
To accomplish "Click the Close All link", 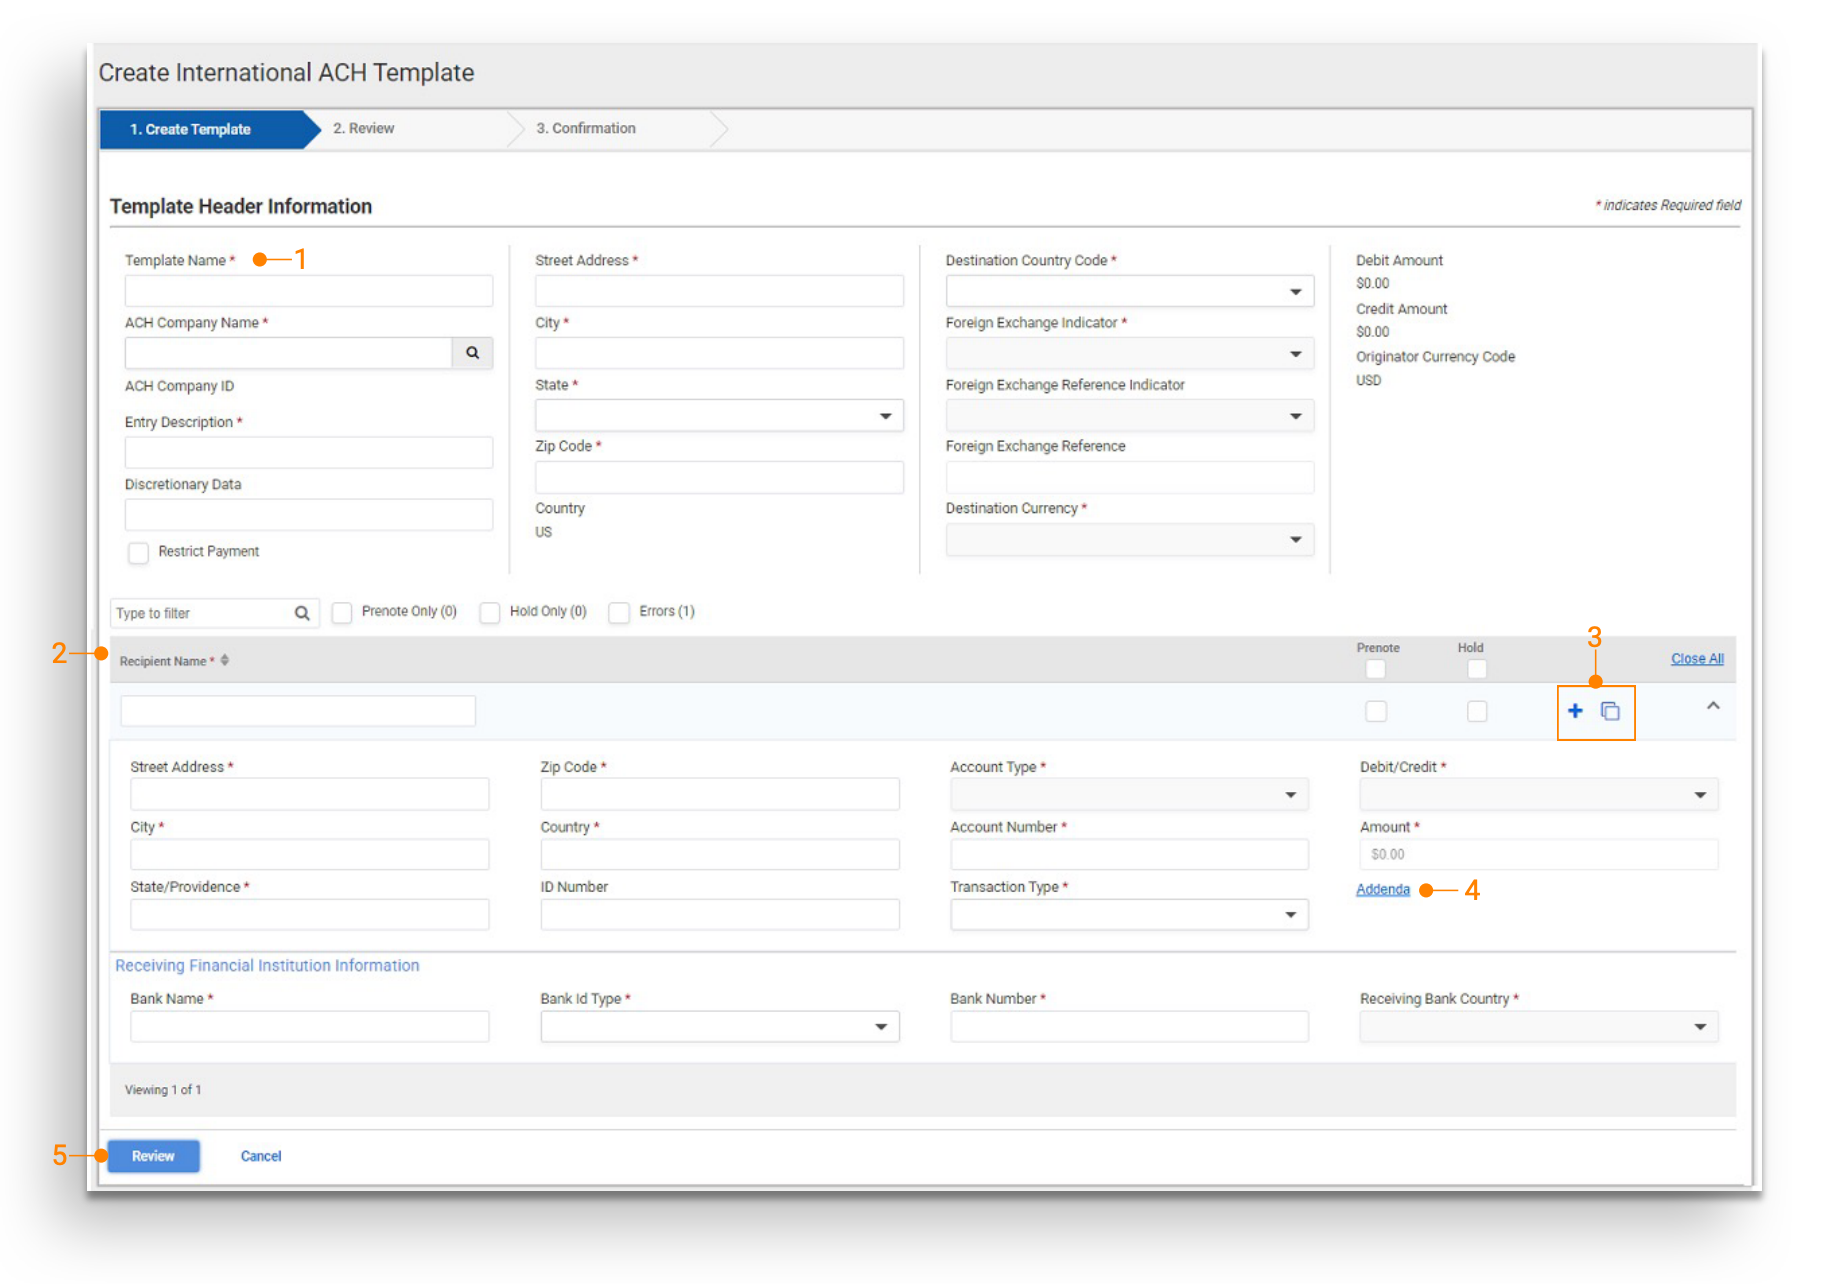I will click(x=1696, y=659).
